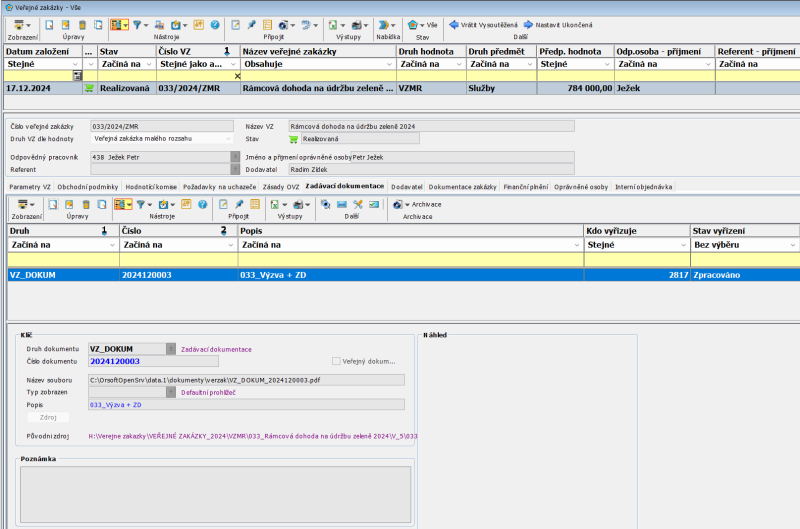The image size is (800, 529).
Task: Switch to the Dokumentace zakázky tab
Action: [x=463, y=187]
